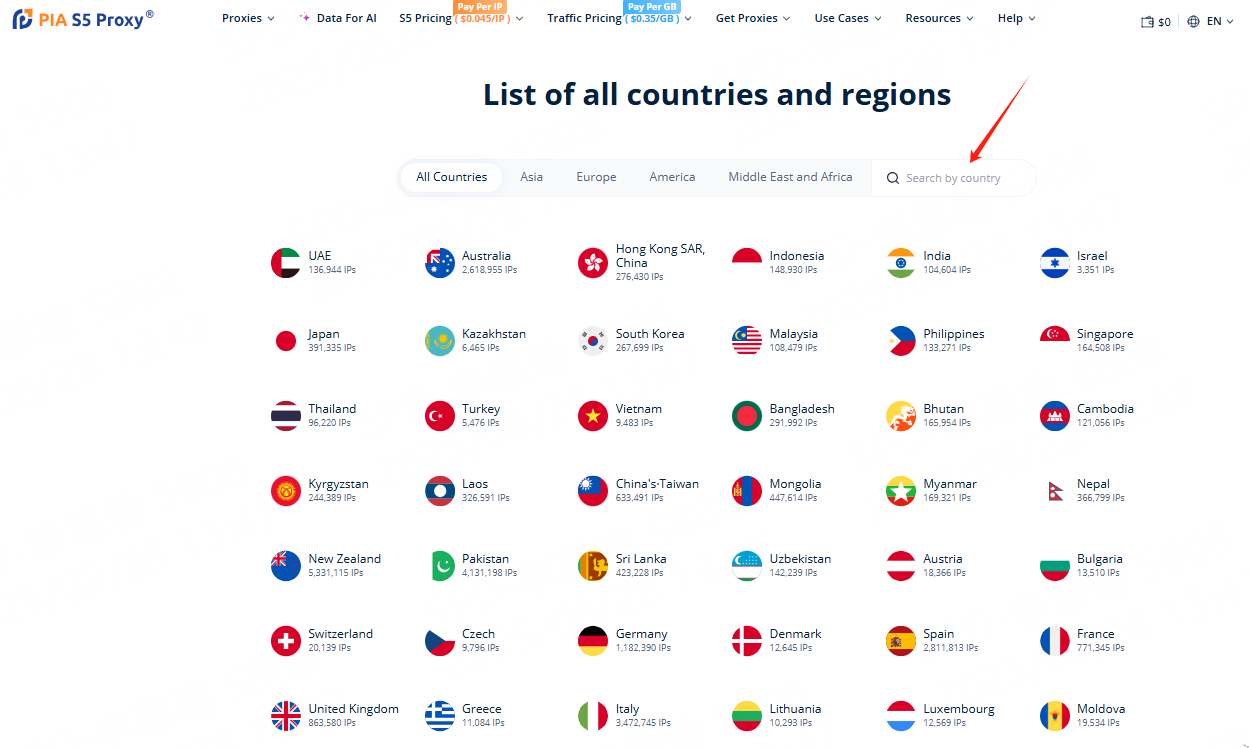The image size is (1249, 748).
Task: Click the Search by country field
Action: pos(960,178)
